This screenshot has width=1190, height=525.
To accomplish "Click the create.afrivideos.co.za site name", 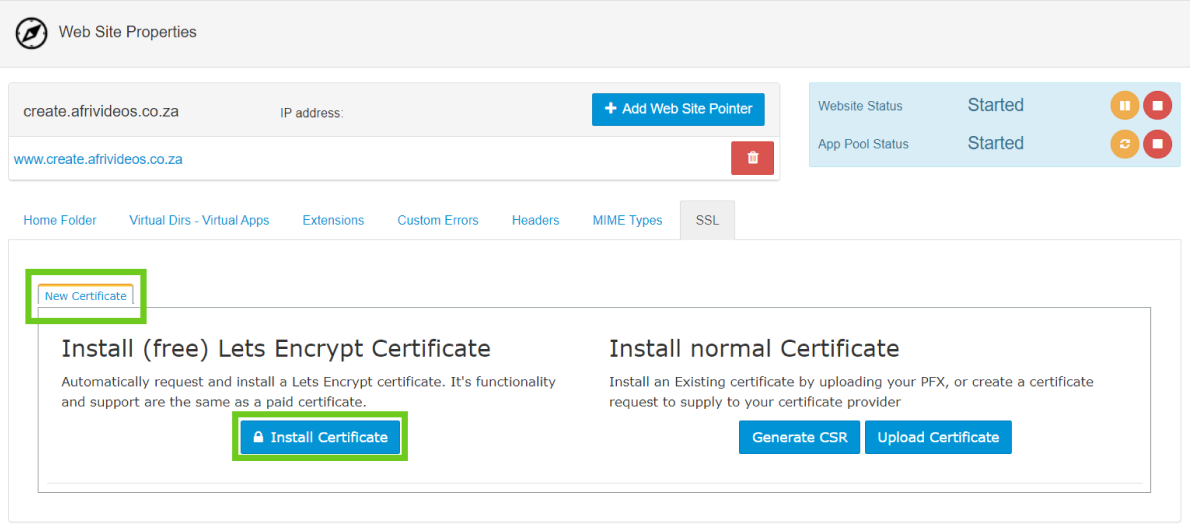I will pos(101,111).
